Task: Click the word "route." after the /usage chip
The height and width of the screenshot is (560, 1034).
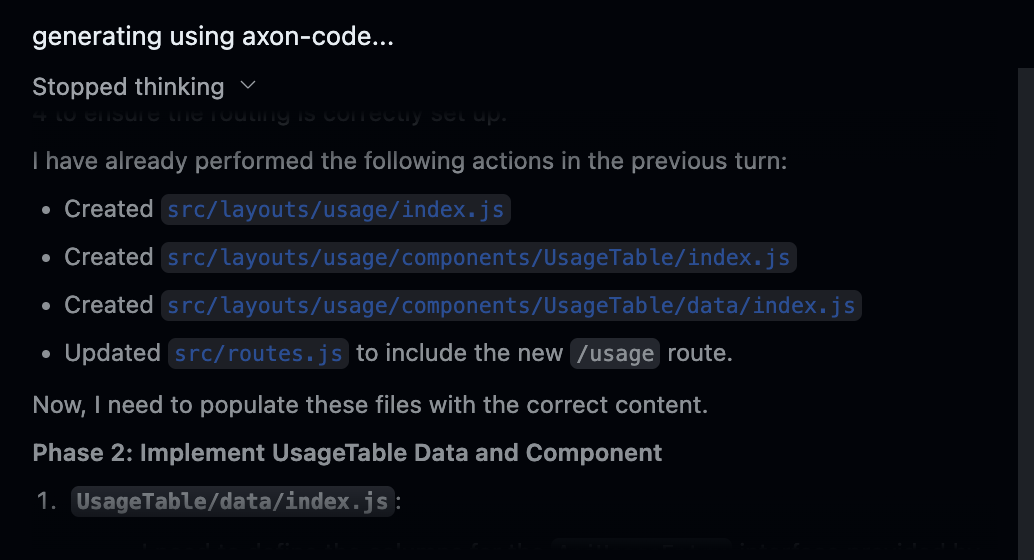Action: click(700, 353)
